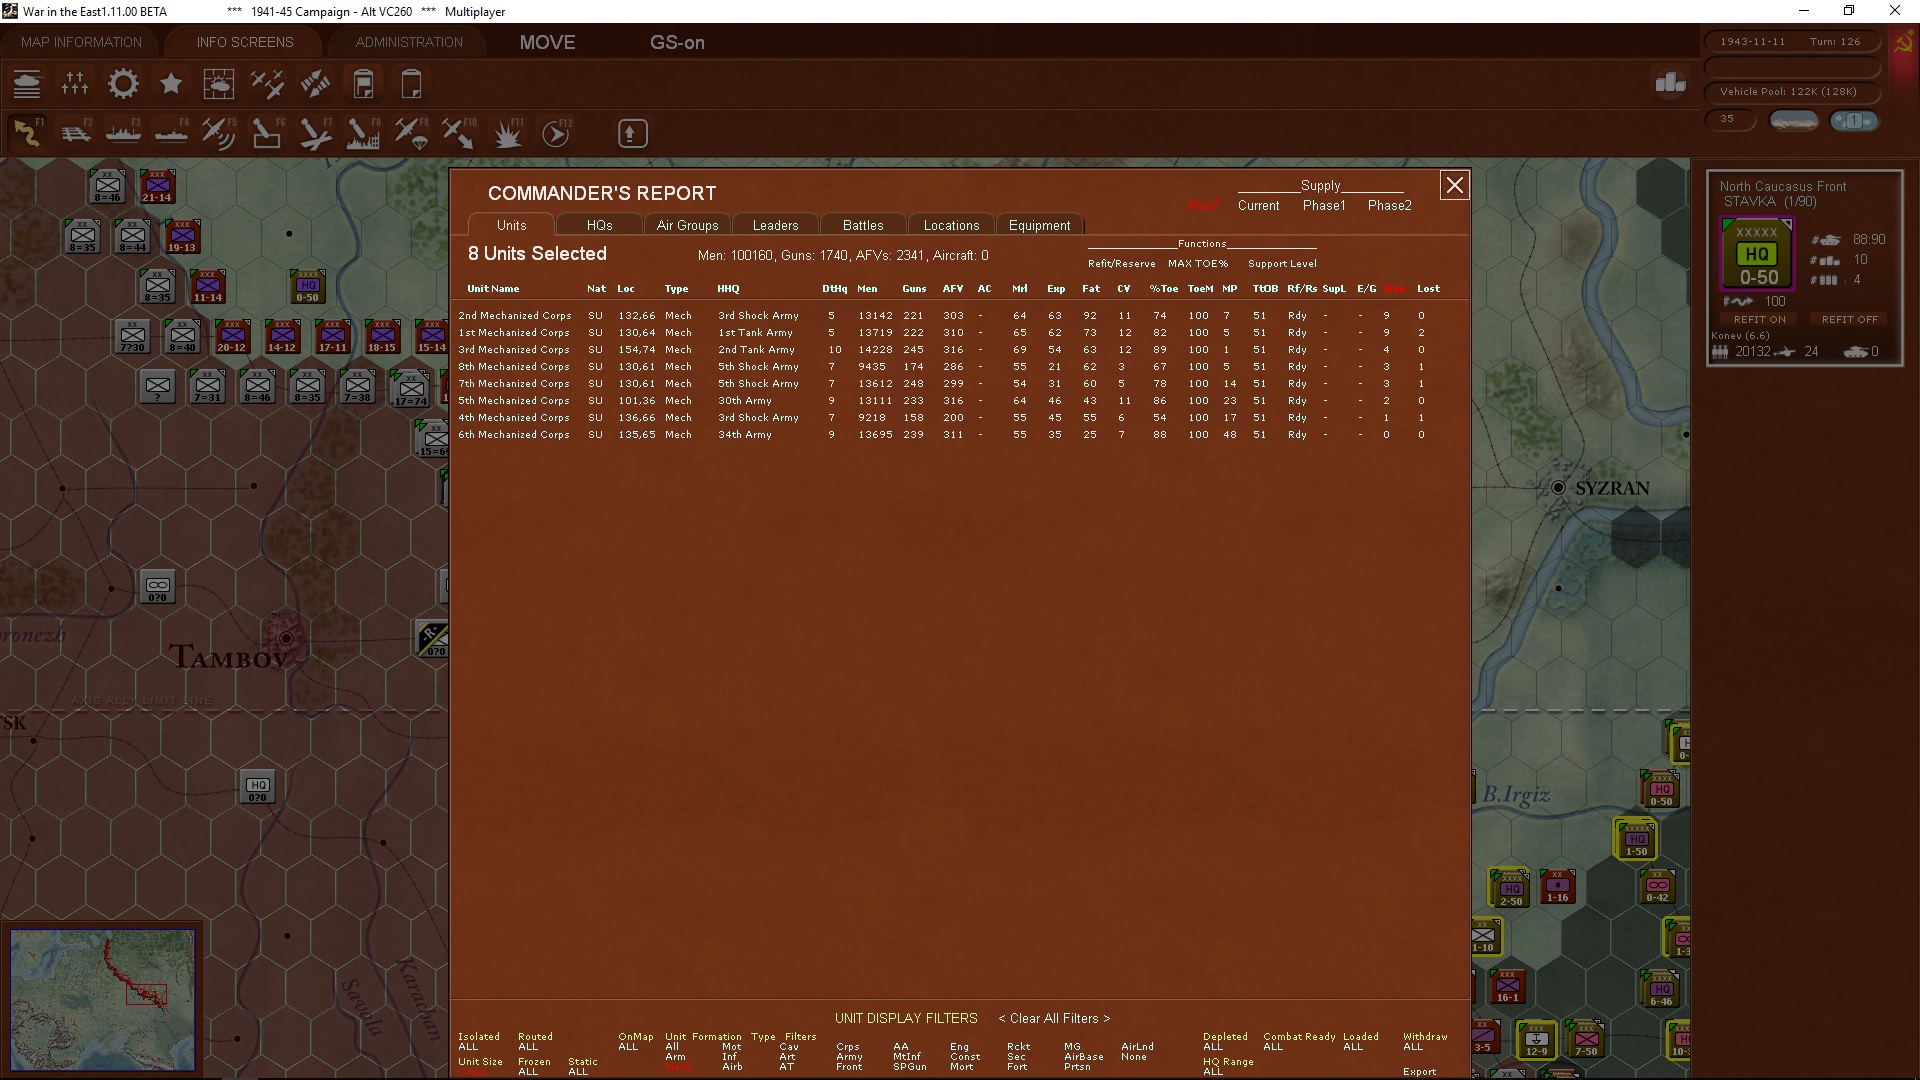Screen dimensions: 1920x1080
Task: Turn REFIT ON for North Caucasus Front
Action: pos(1759,319)
